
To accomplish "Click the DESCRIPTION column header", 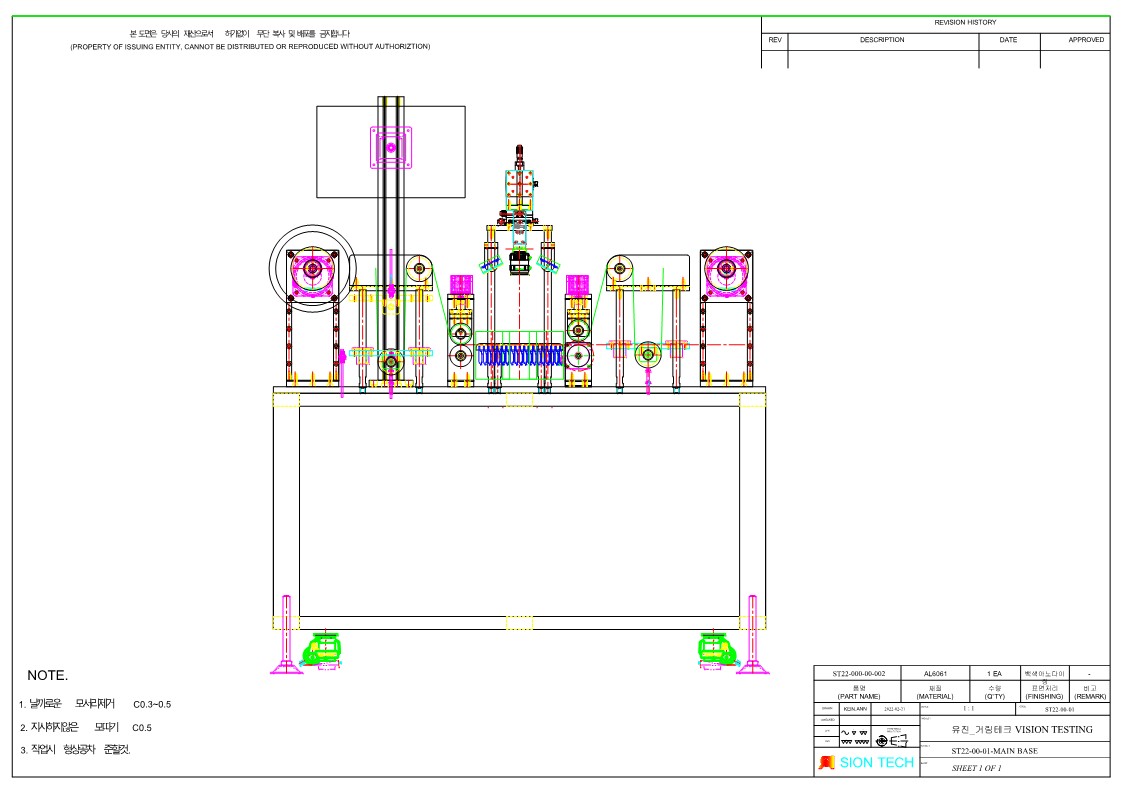I will click(882, 40).
